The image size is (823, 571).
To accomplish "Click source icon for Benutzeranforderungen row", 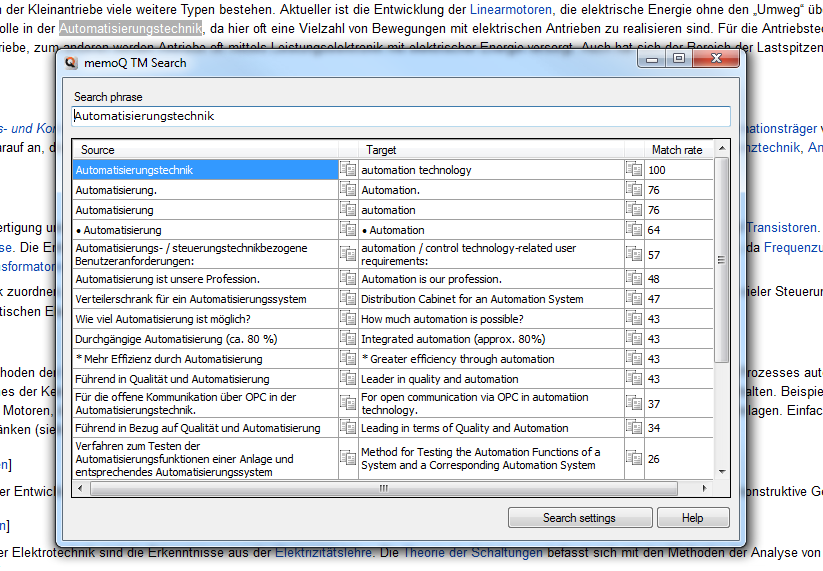I will pos(348,255).
